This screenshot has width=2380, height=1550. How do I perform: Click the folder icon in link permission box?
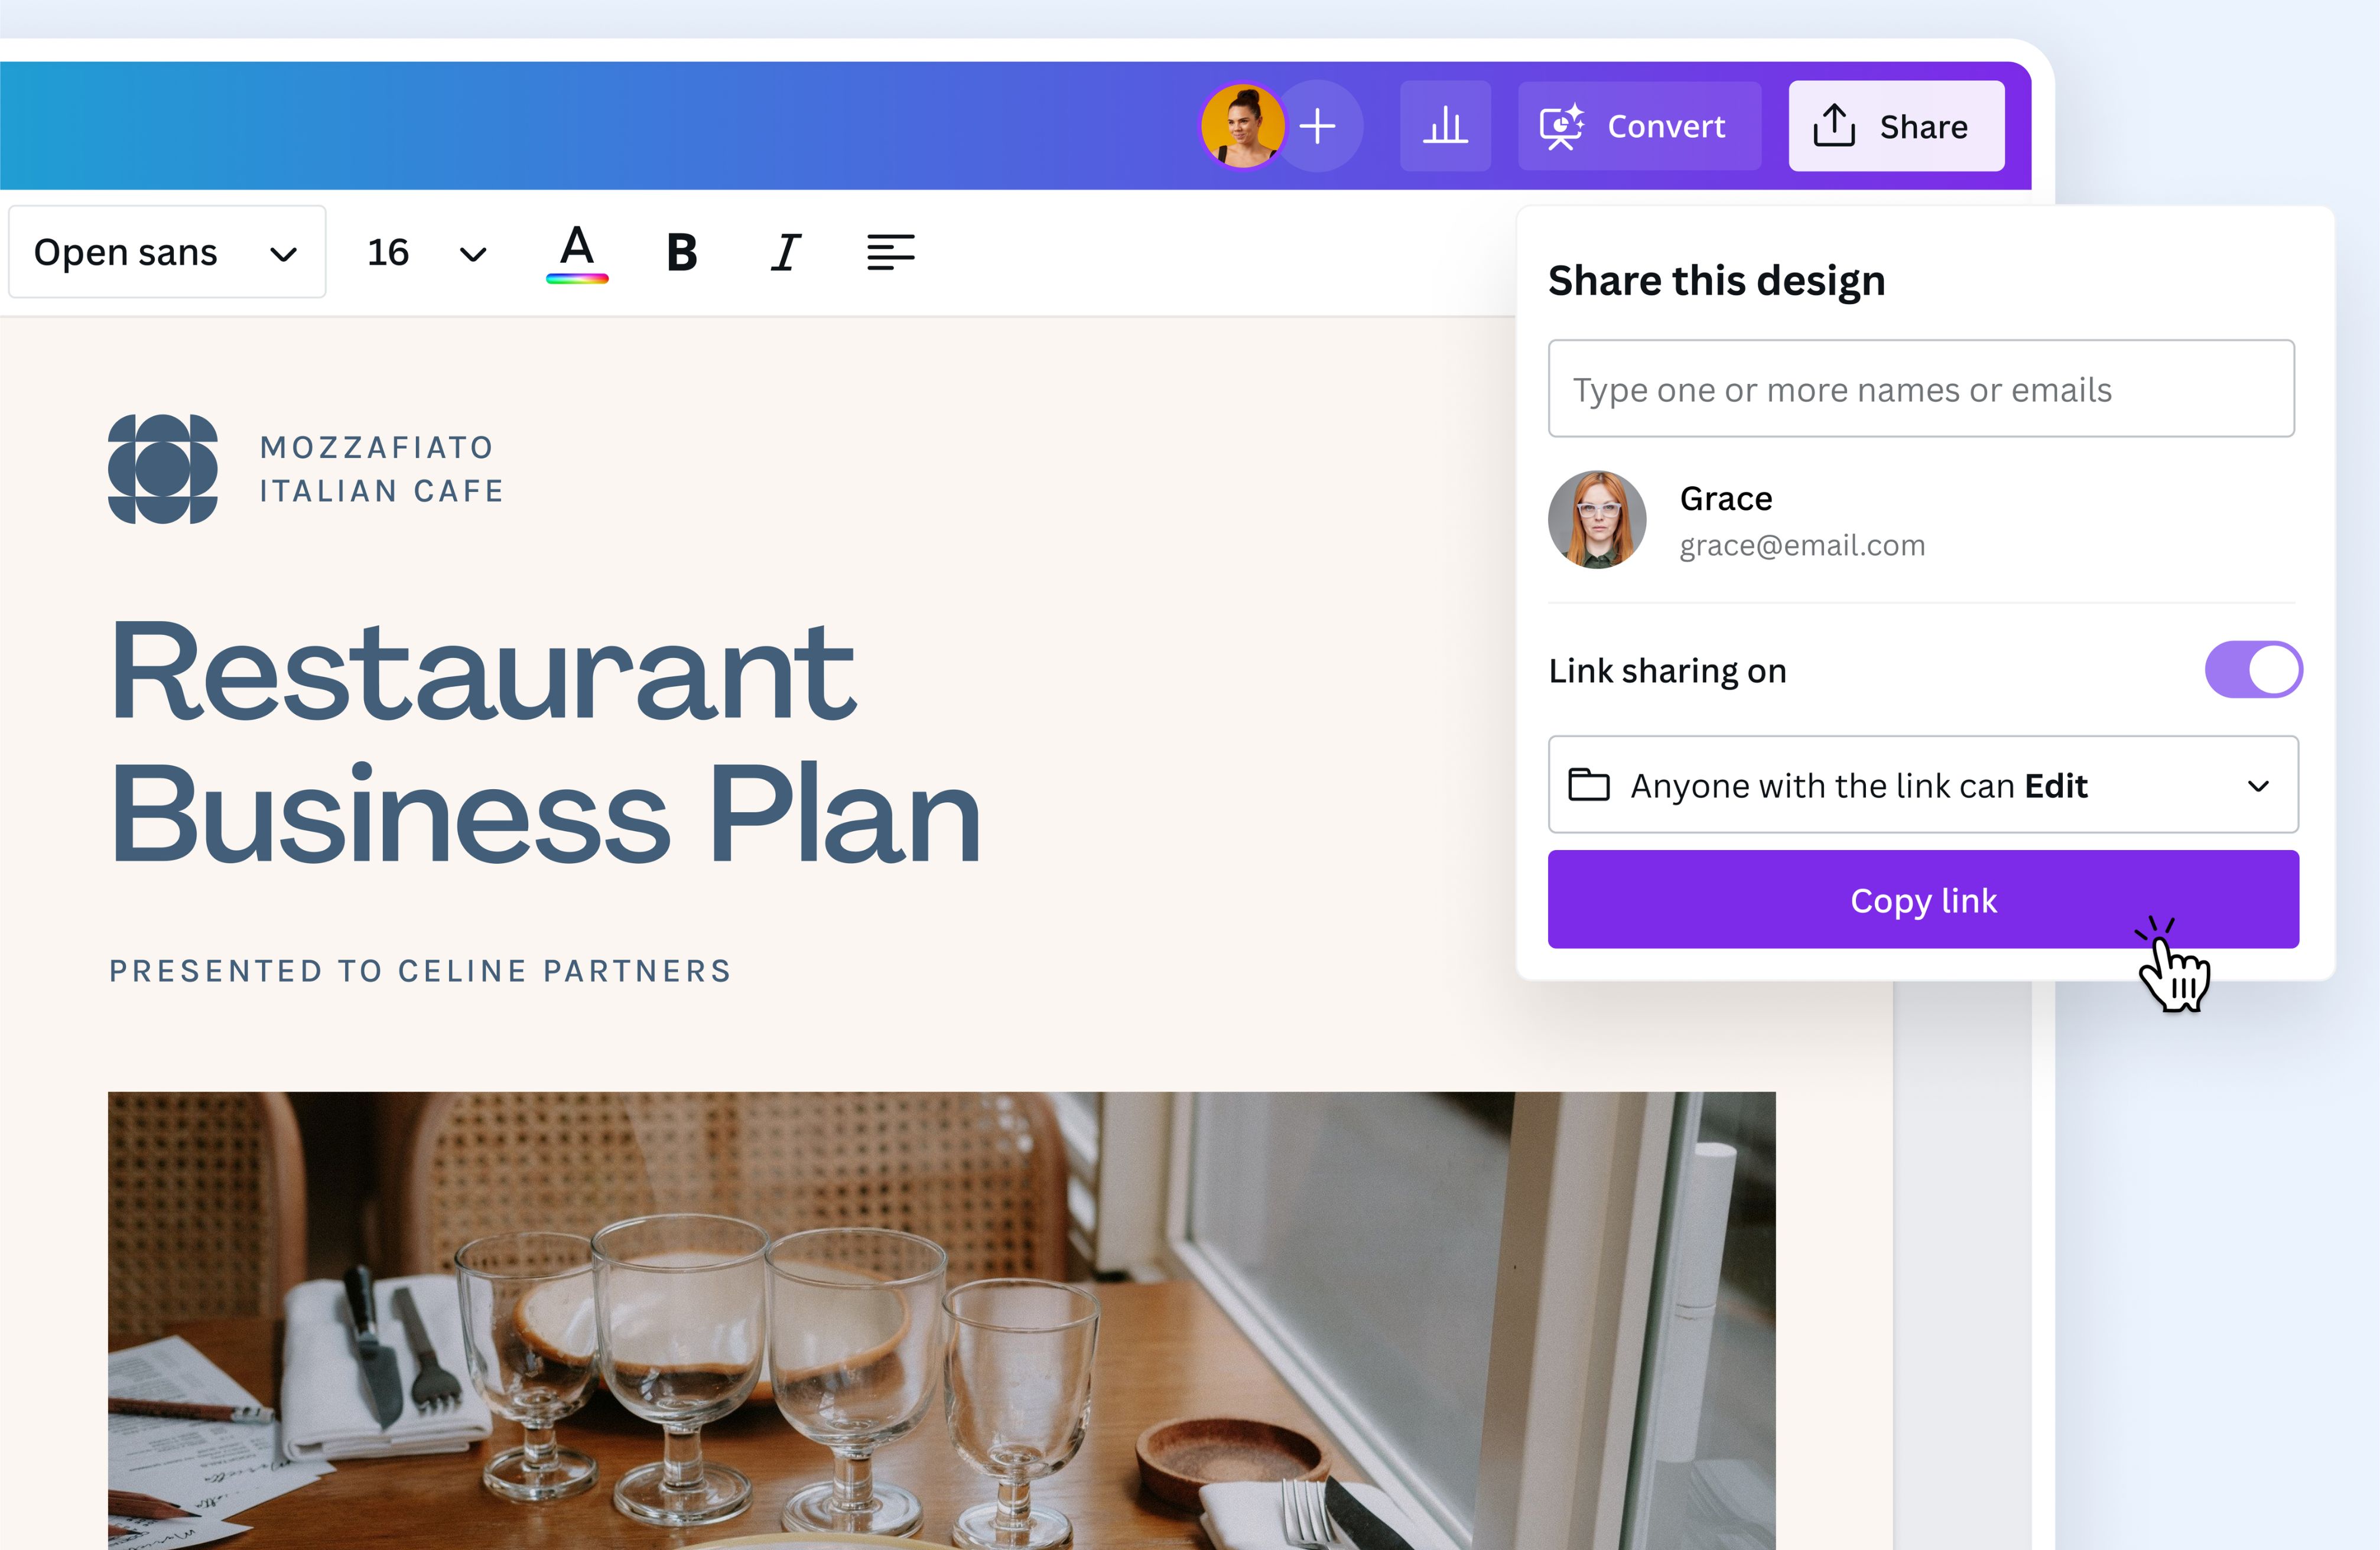pos(1588,785)
